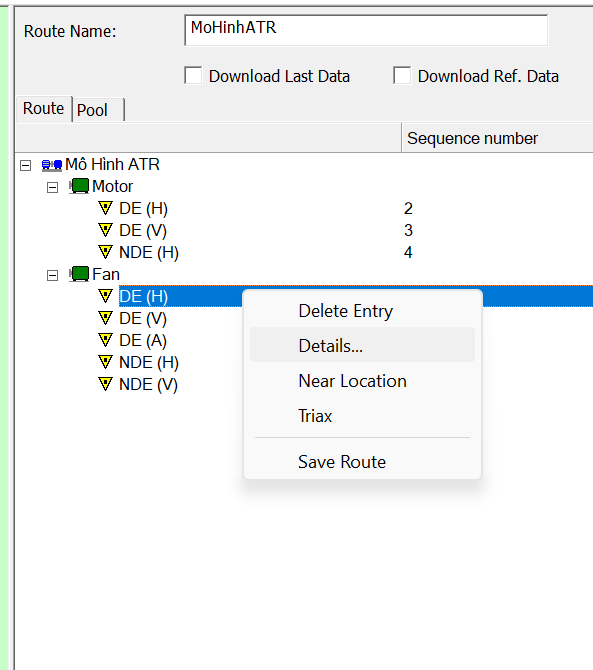593x670 pixels.
Task: Select NDE (H) label in the sequence 4 row
Action: click(x=149, y=253)
